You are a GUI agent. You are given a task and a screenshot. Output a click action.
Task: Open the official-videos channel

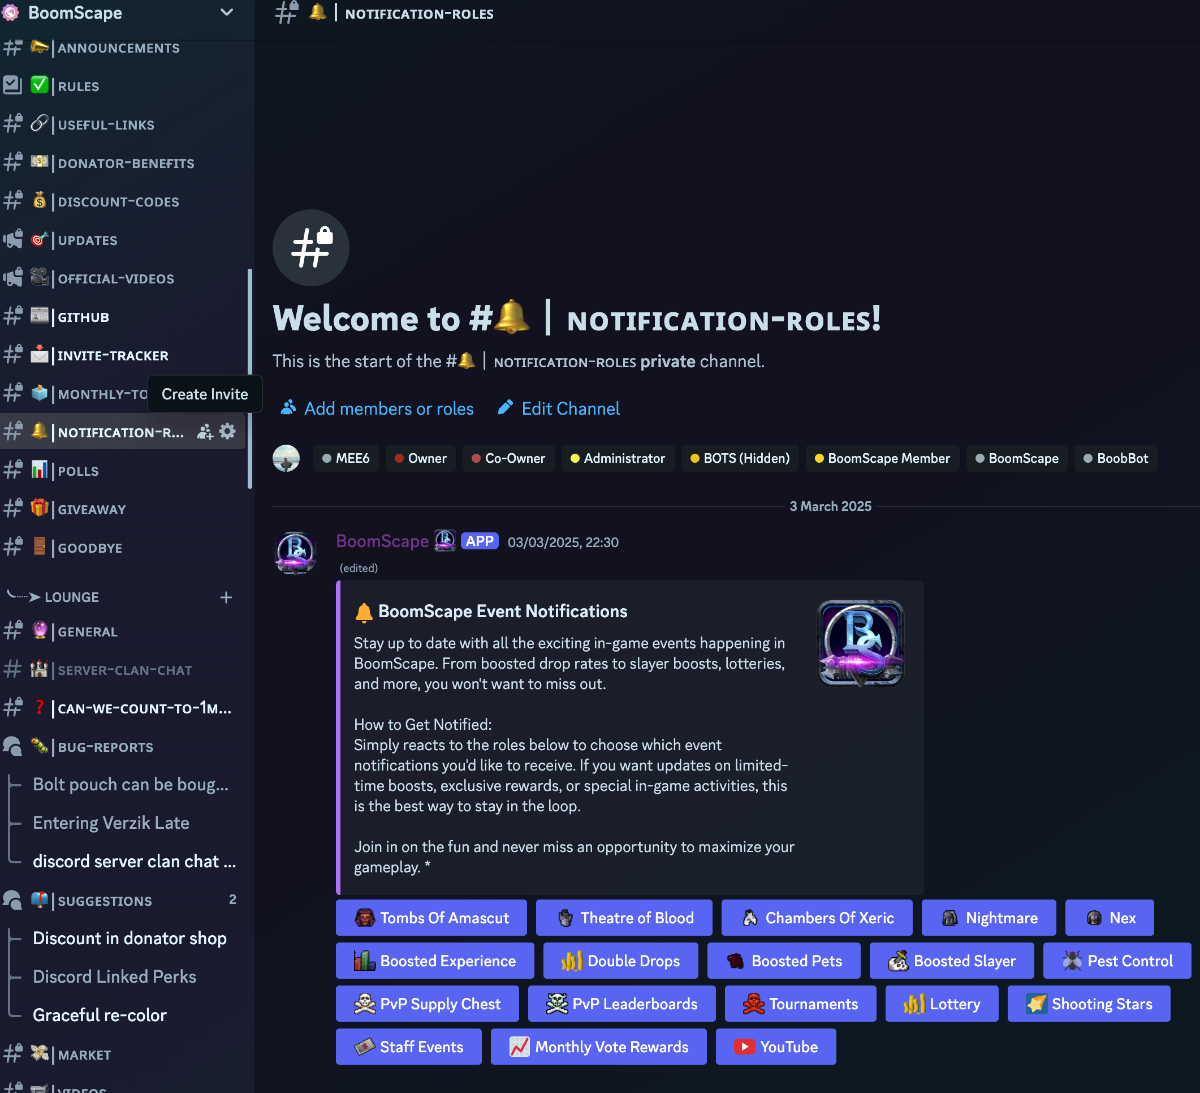pos(123,279)
